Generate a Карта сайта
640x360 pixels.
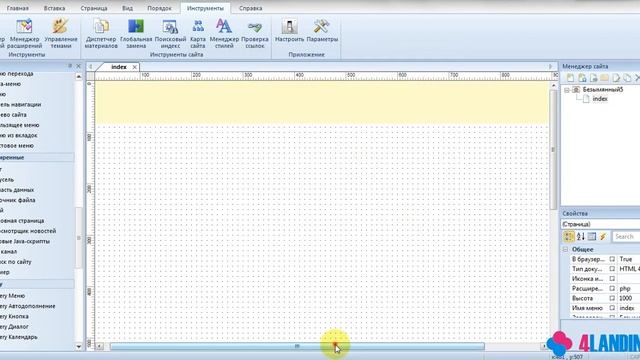click(198, 33)
